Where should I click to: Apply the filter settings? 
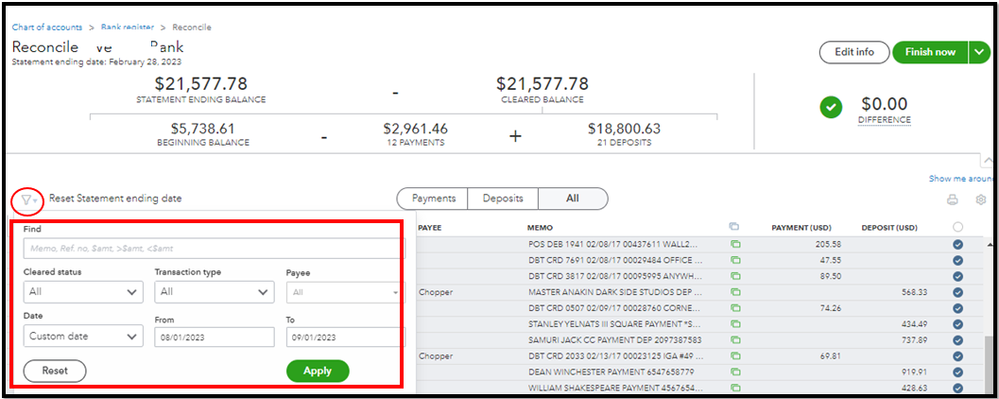[317, 370]
